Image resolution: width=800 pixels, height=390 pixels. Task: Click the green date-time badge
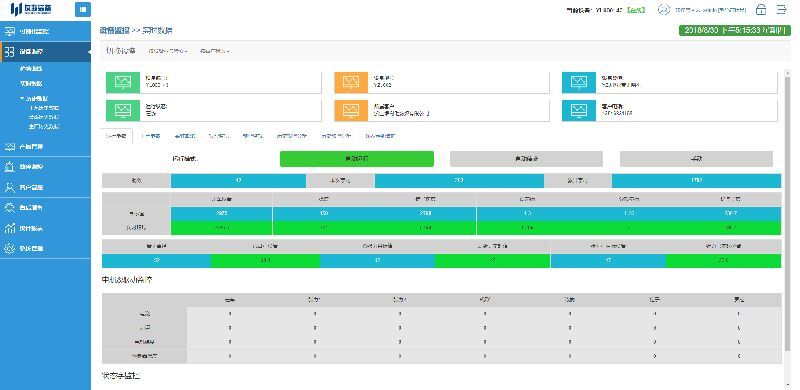(x=734, y=30)
